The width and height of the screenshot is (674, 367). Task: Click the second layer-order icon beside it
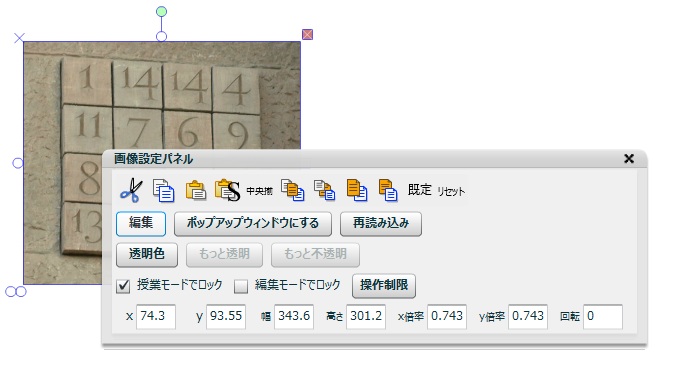[x=325, y=190]
